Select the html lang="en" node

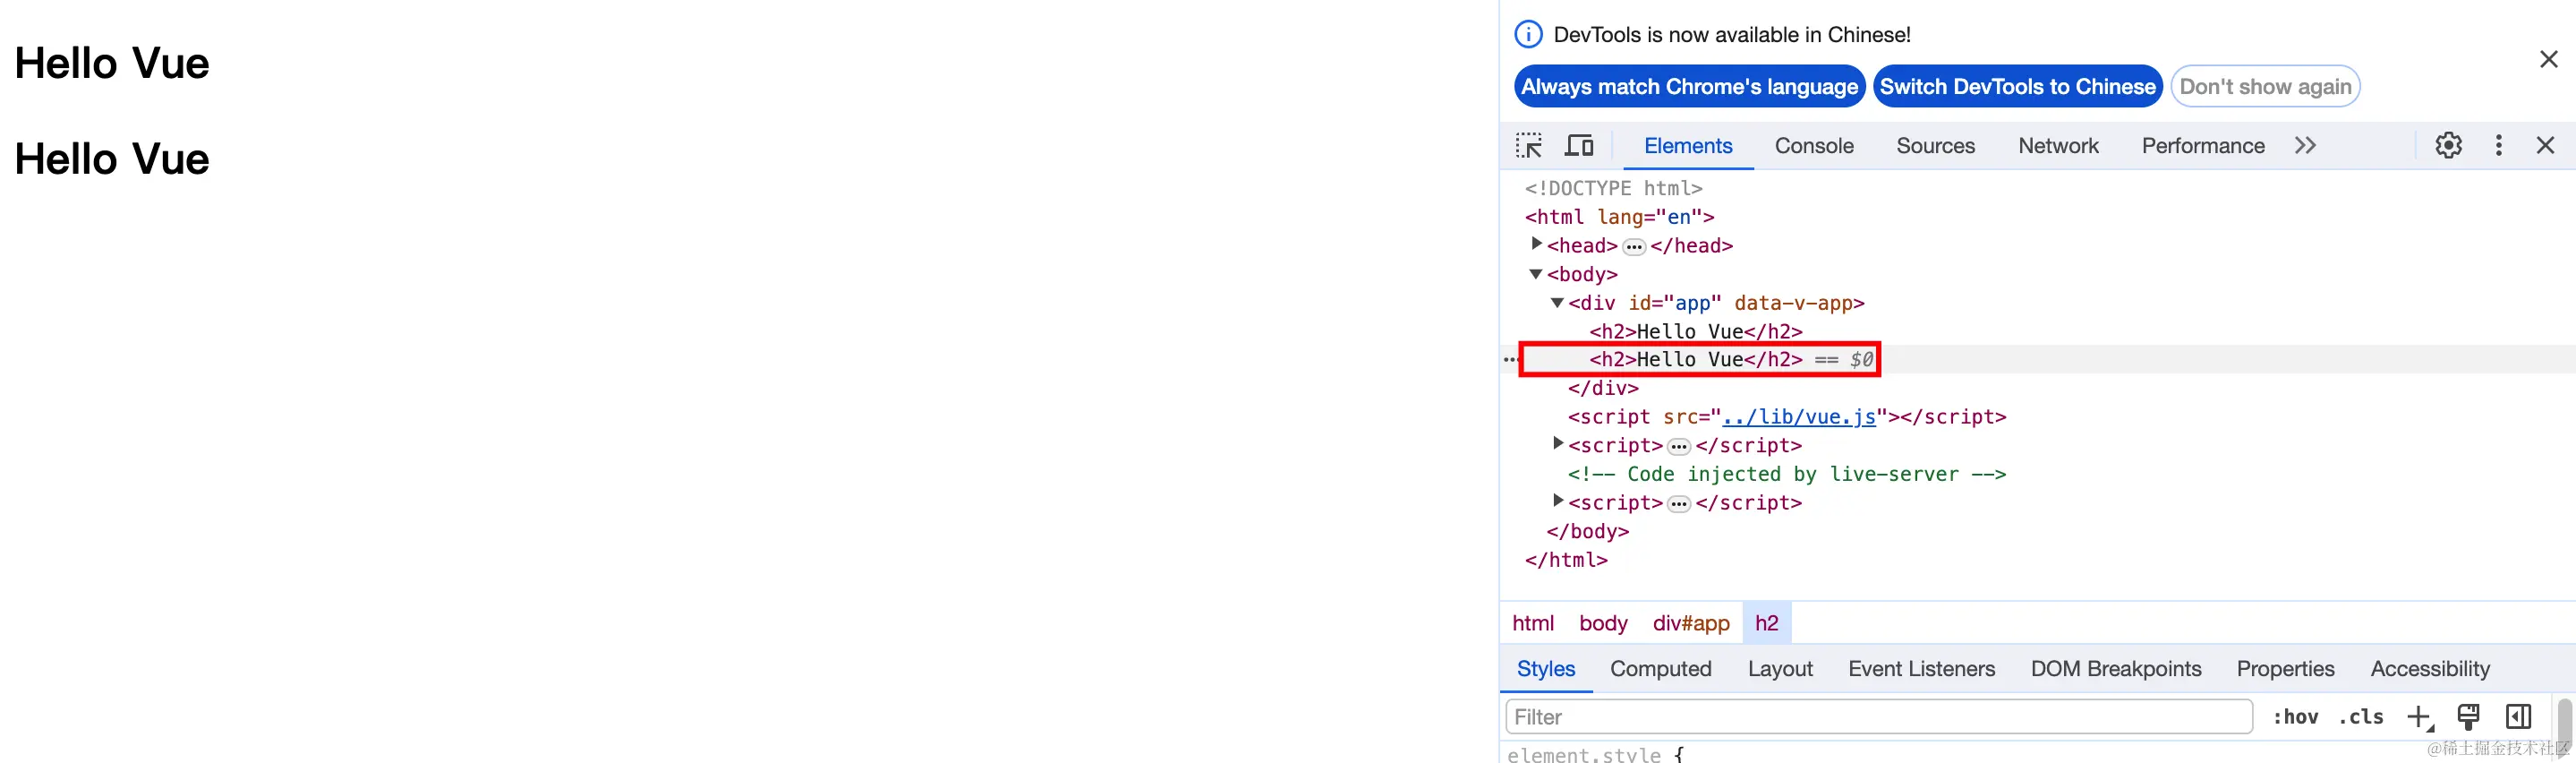(x=1619, y=217)
